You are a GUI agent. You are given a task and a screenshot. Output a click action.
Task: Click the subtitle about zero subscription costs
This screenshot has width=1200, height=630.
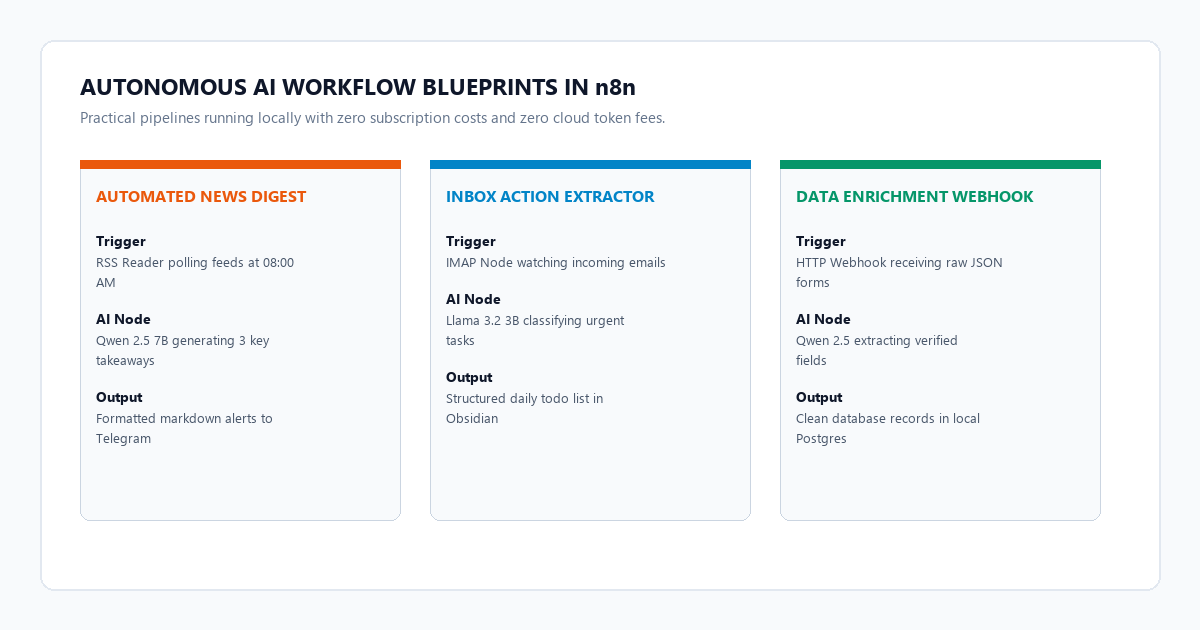click(x=372, y=118)
